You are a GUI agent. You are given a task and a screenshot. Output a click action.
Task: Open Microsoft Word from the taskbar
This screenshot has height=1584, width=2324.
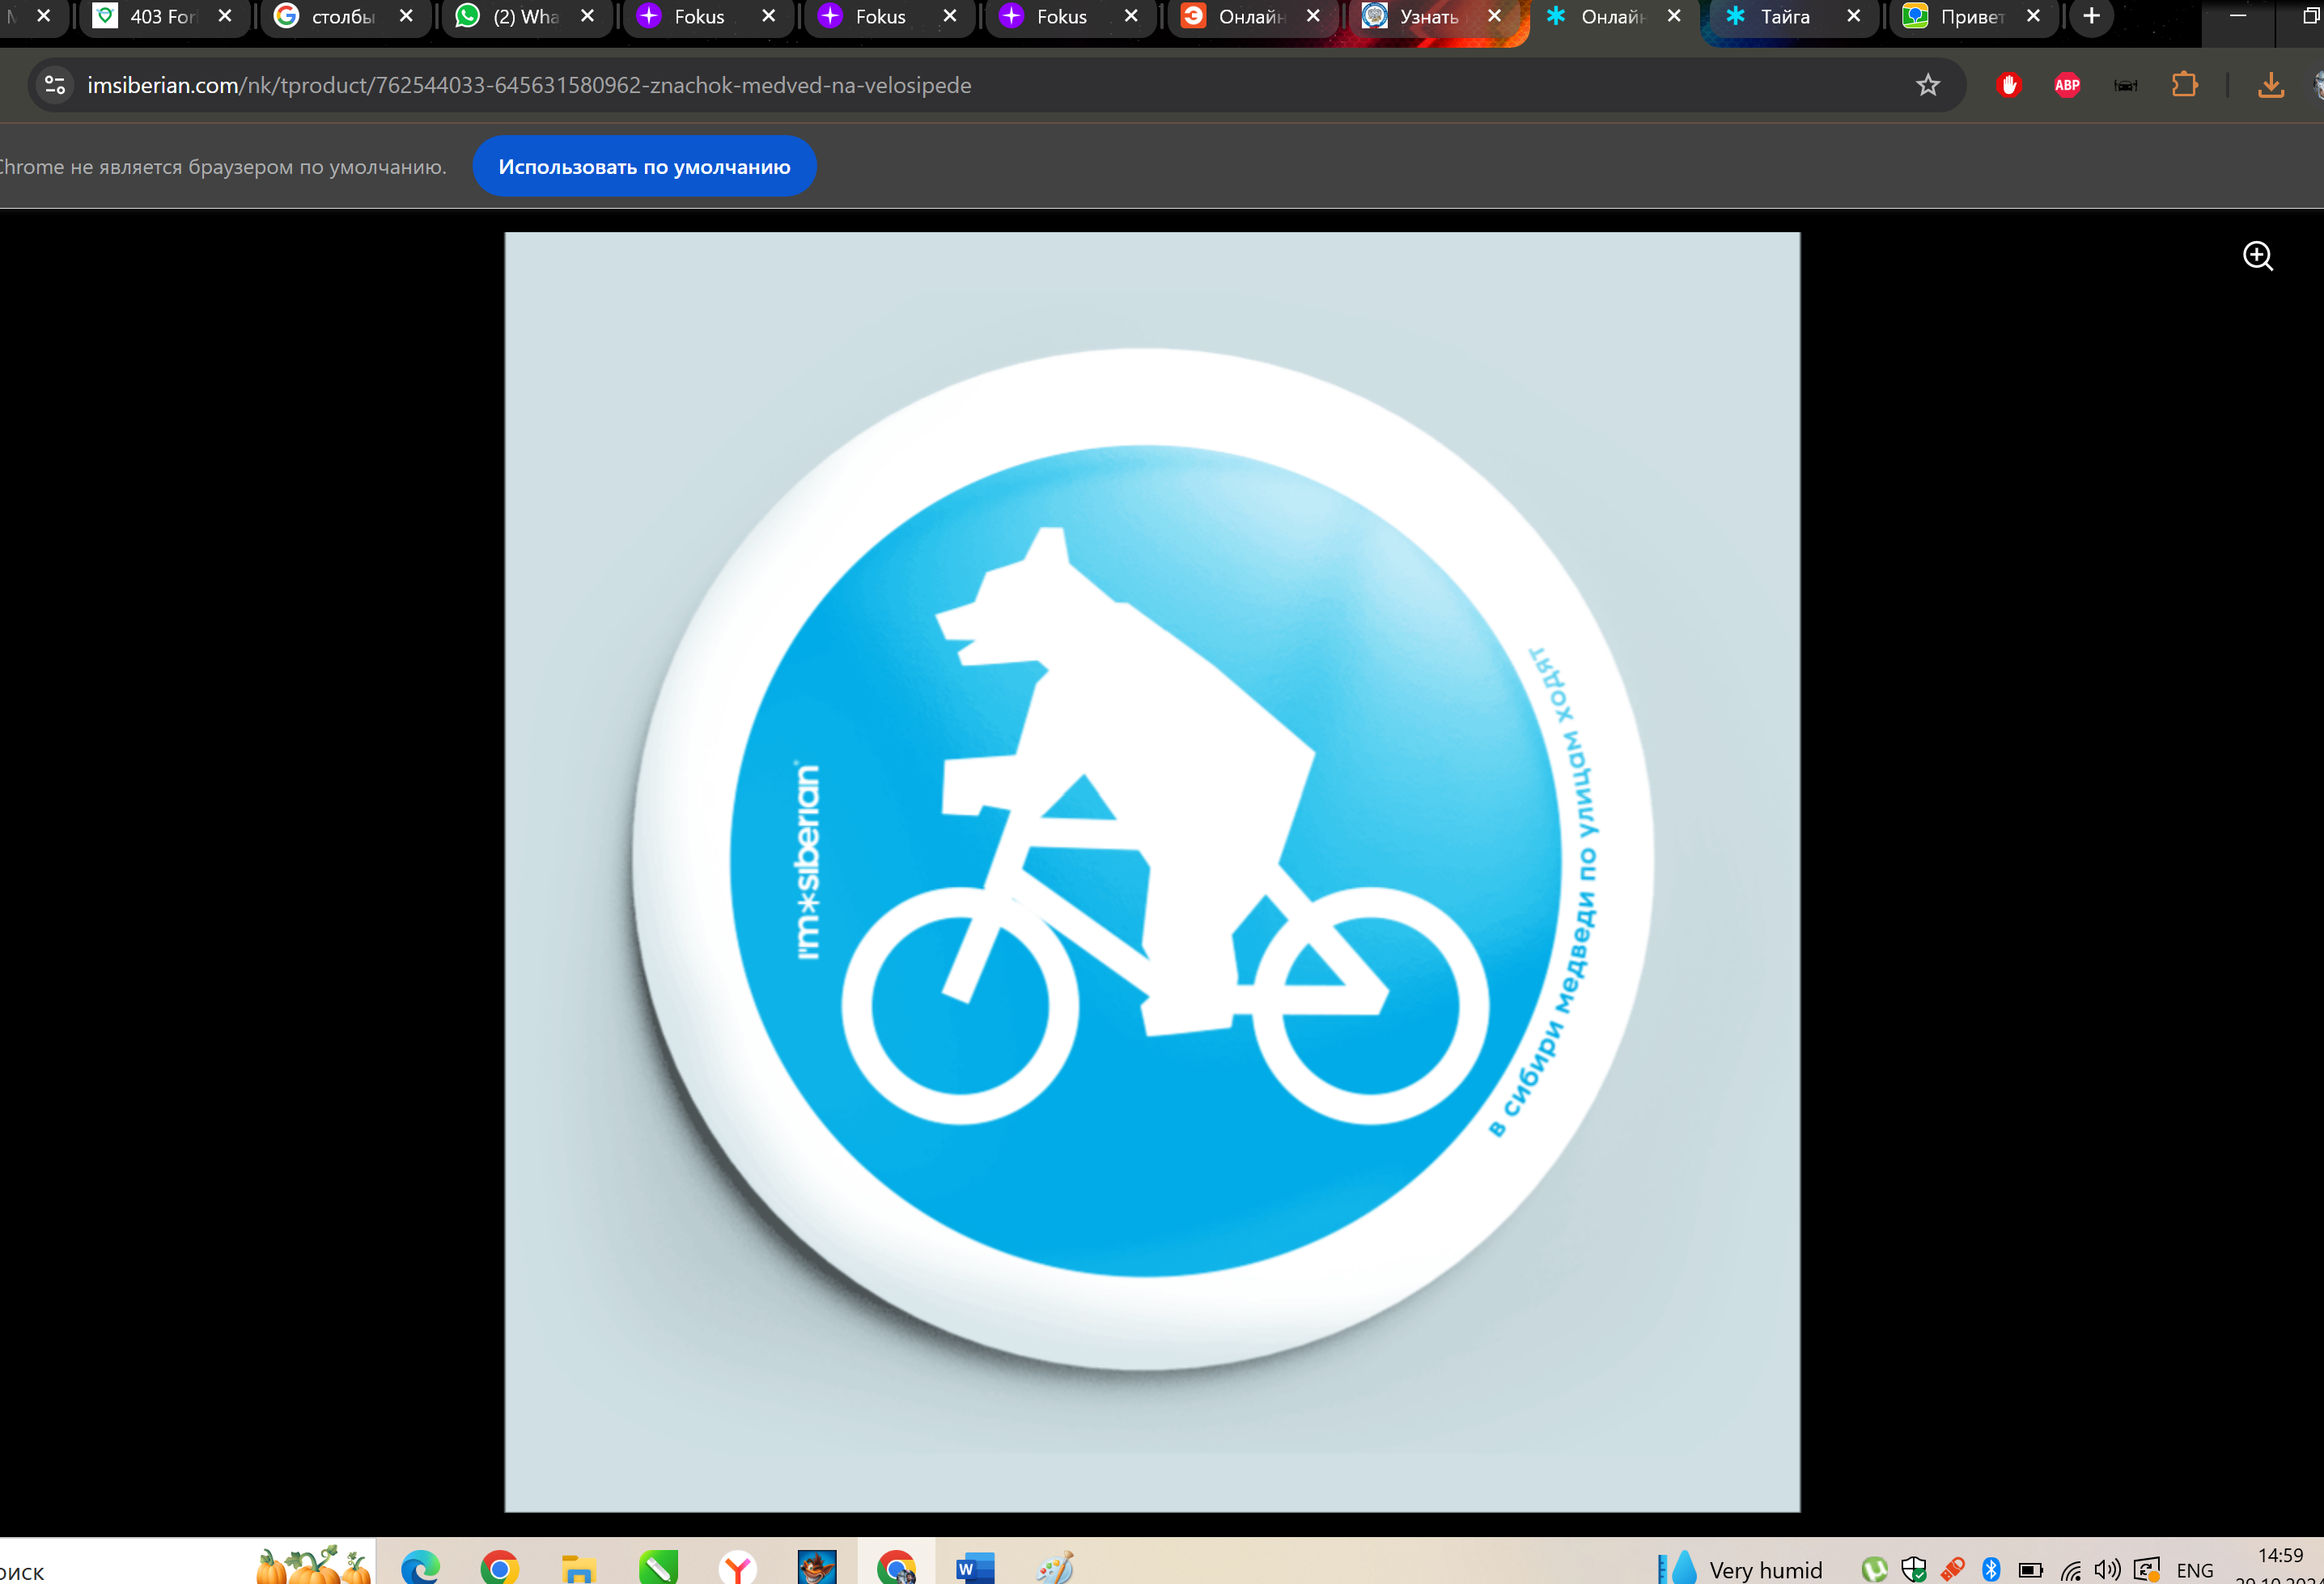coord(975,1566)
